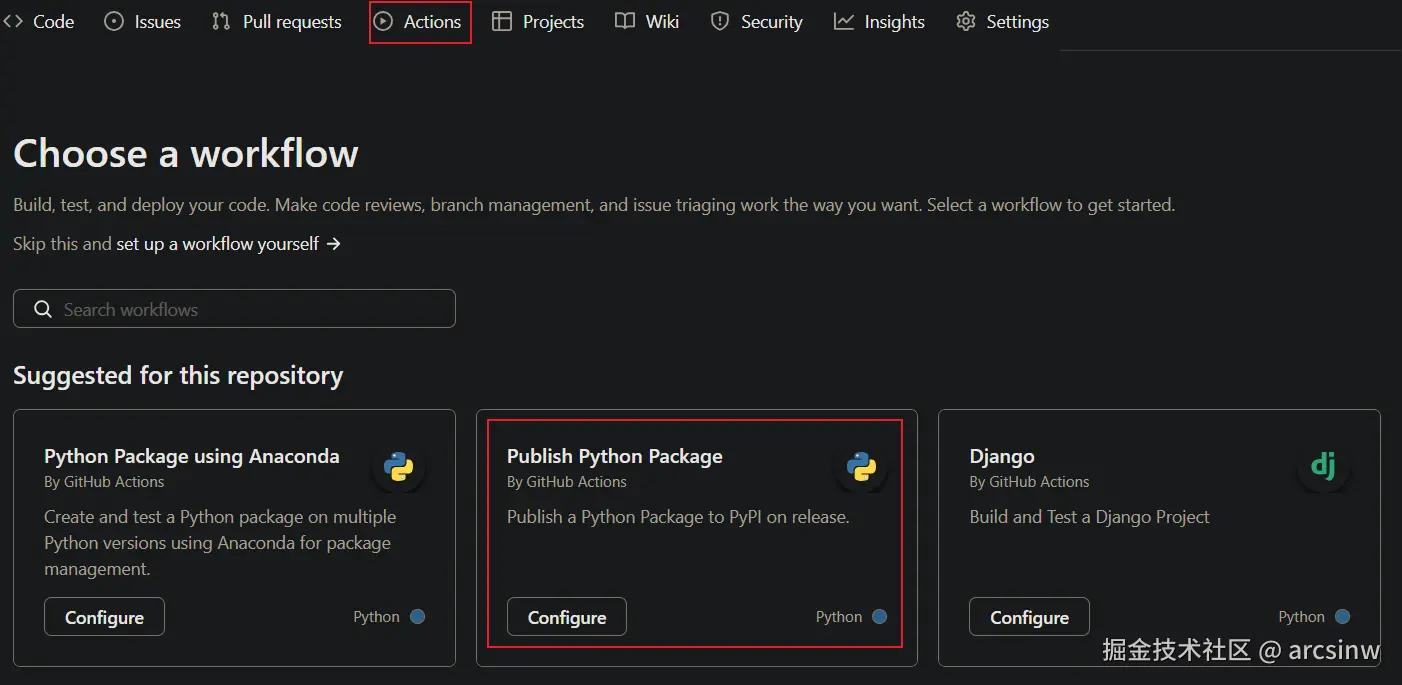Go to the Insights tab

(x=879, y=21)
